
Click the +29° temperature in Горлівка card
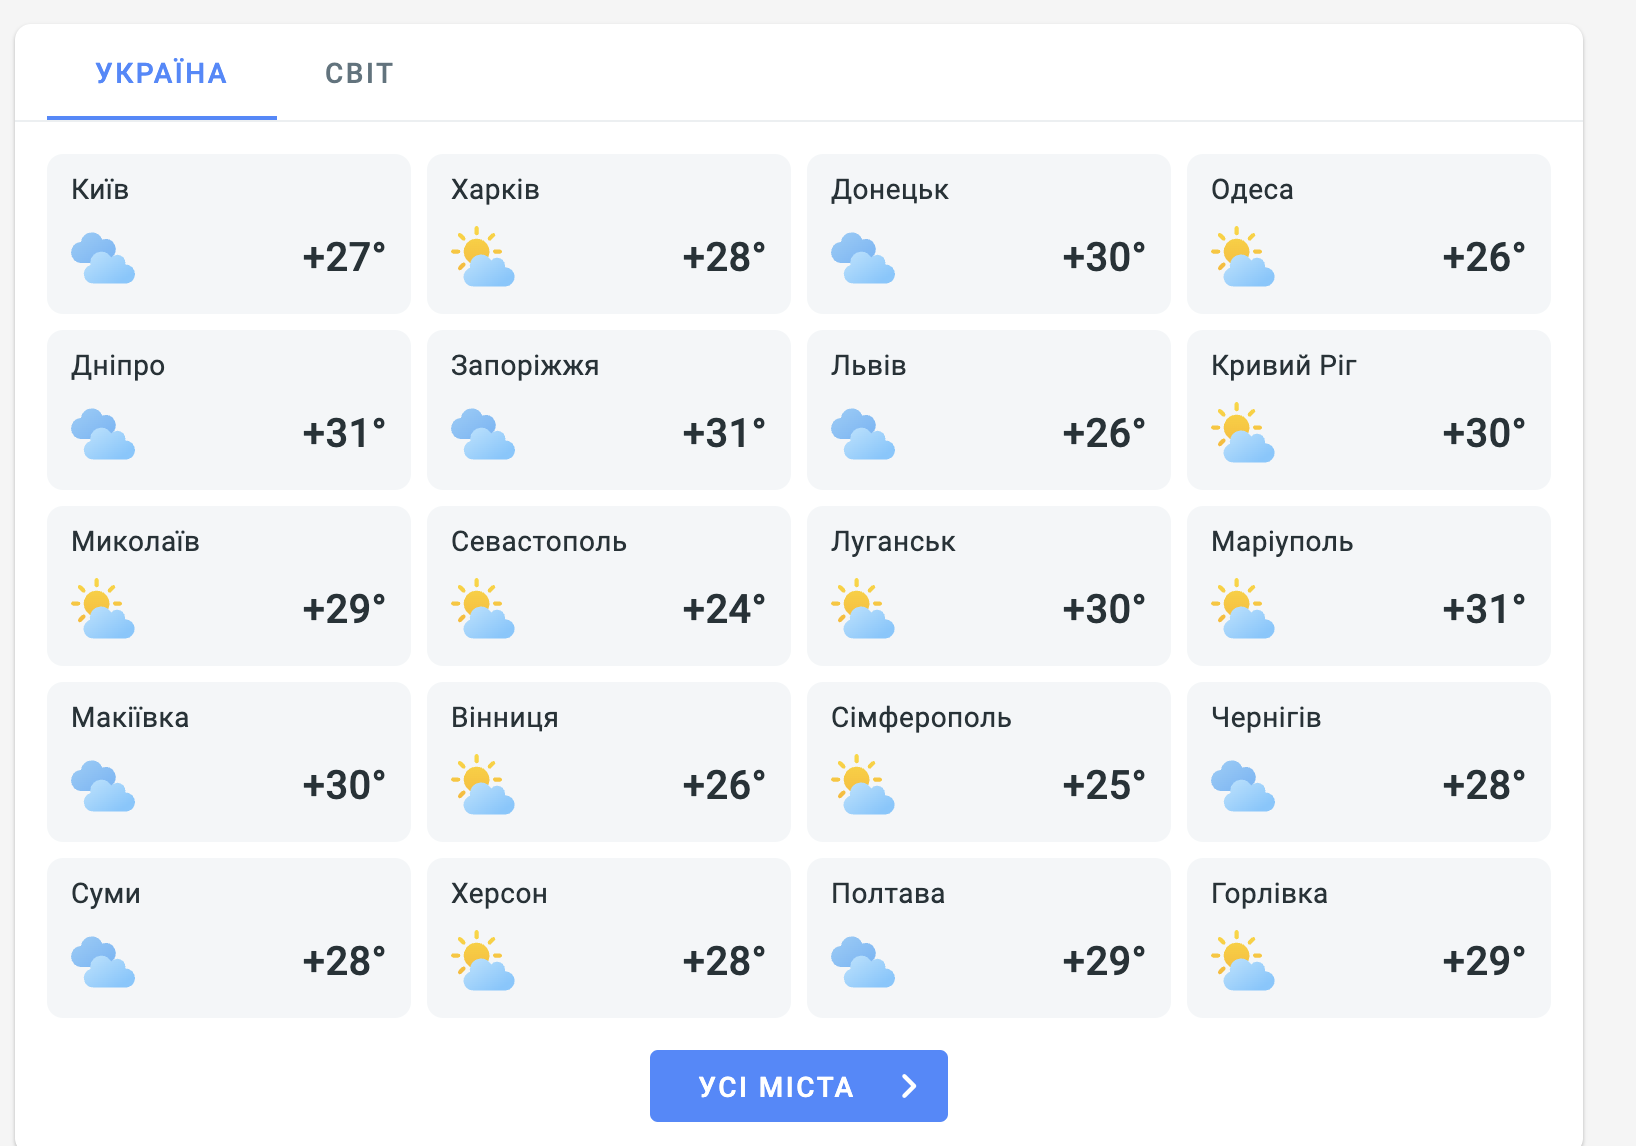pos(1484,962)
